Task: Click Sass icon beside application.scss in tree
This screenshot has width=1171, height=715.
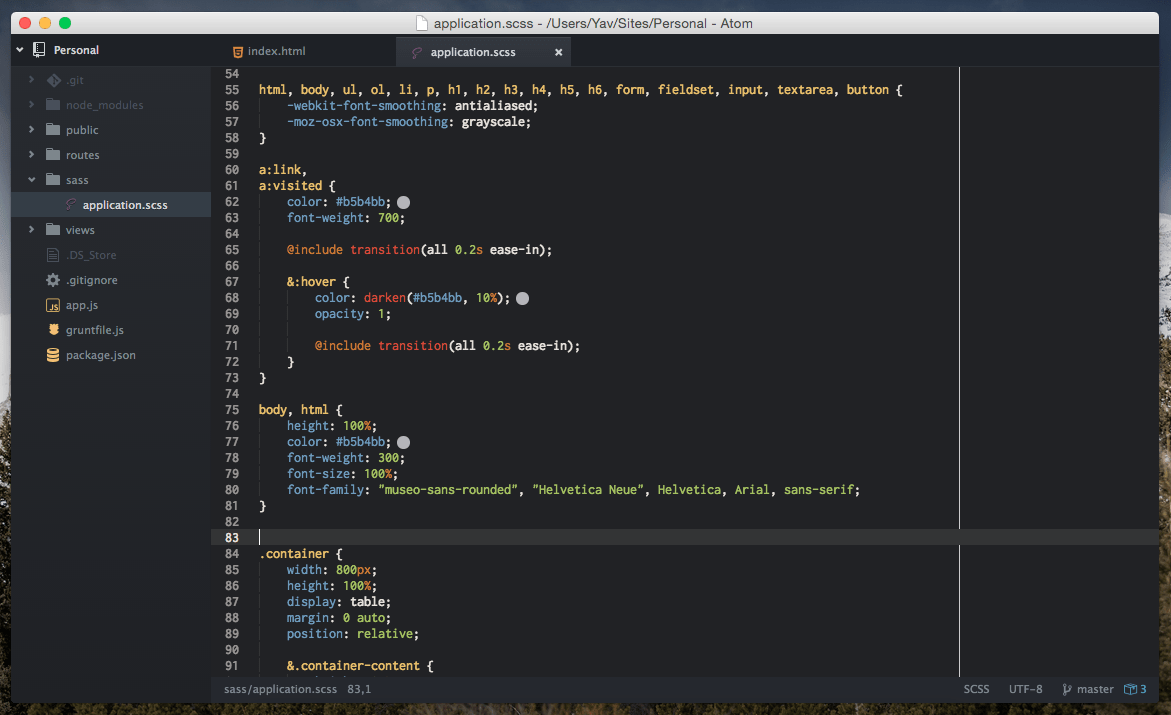Action: pyautogui.click(x=70, y=205)
